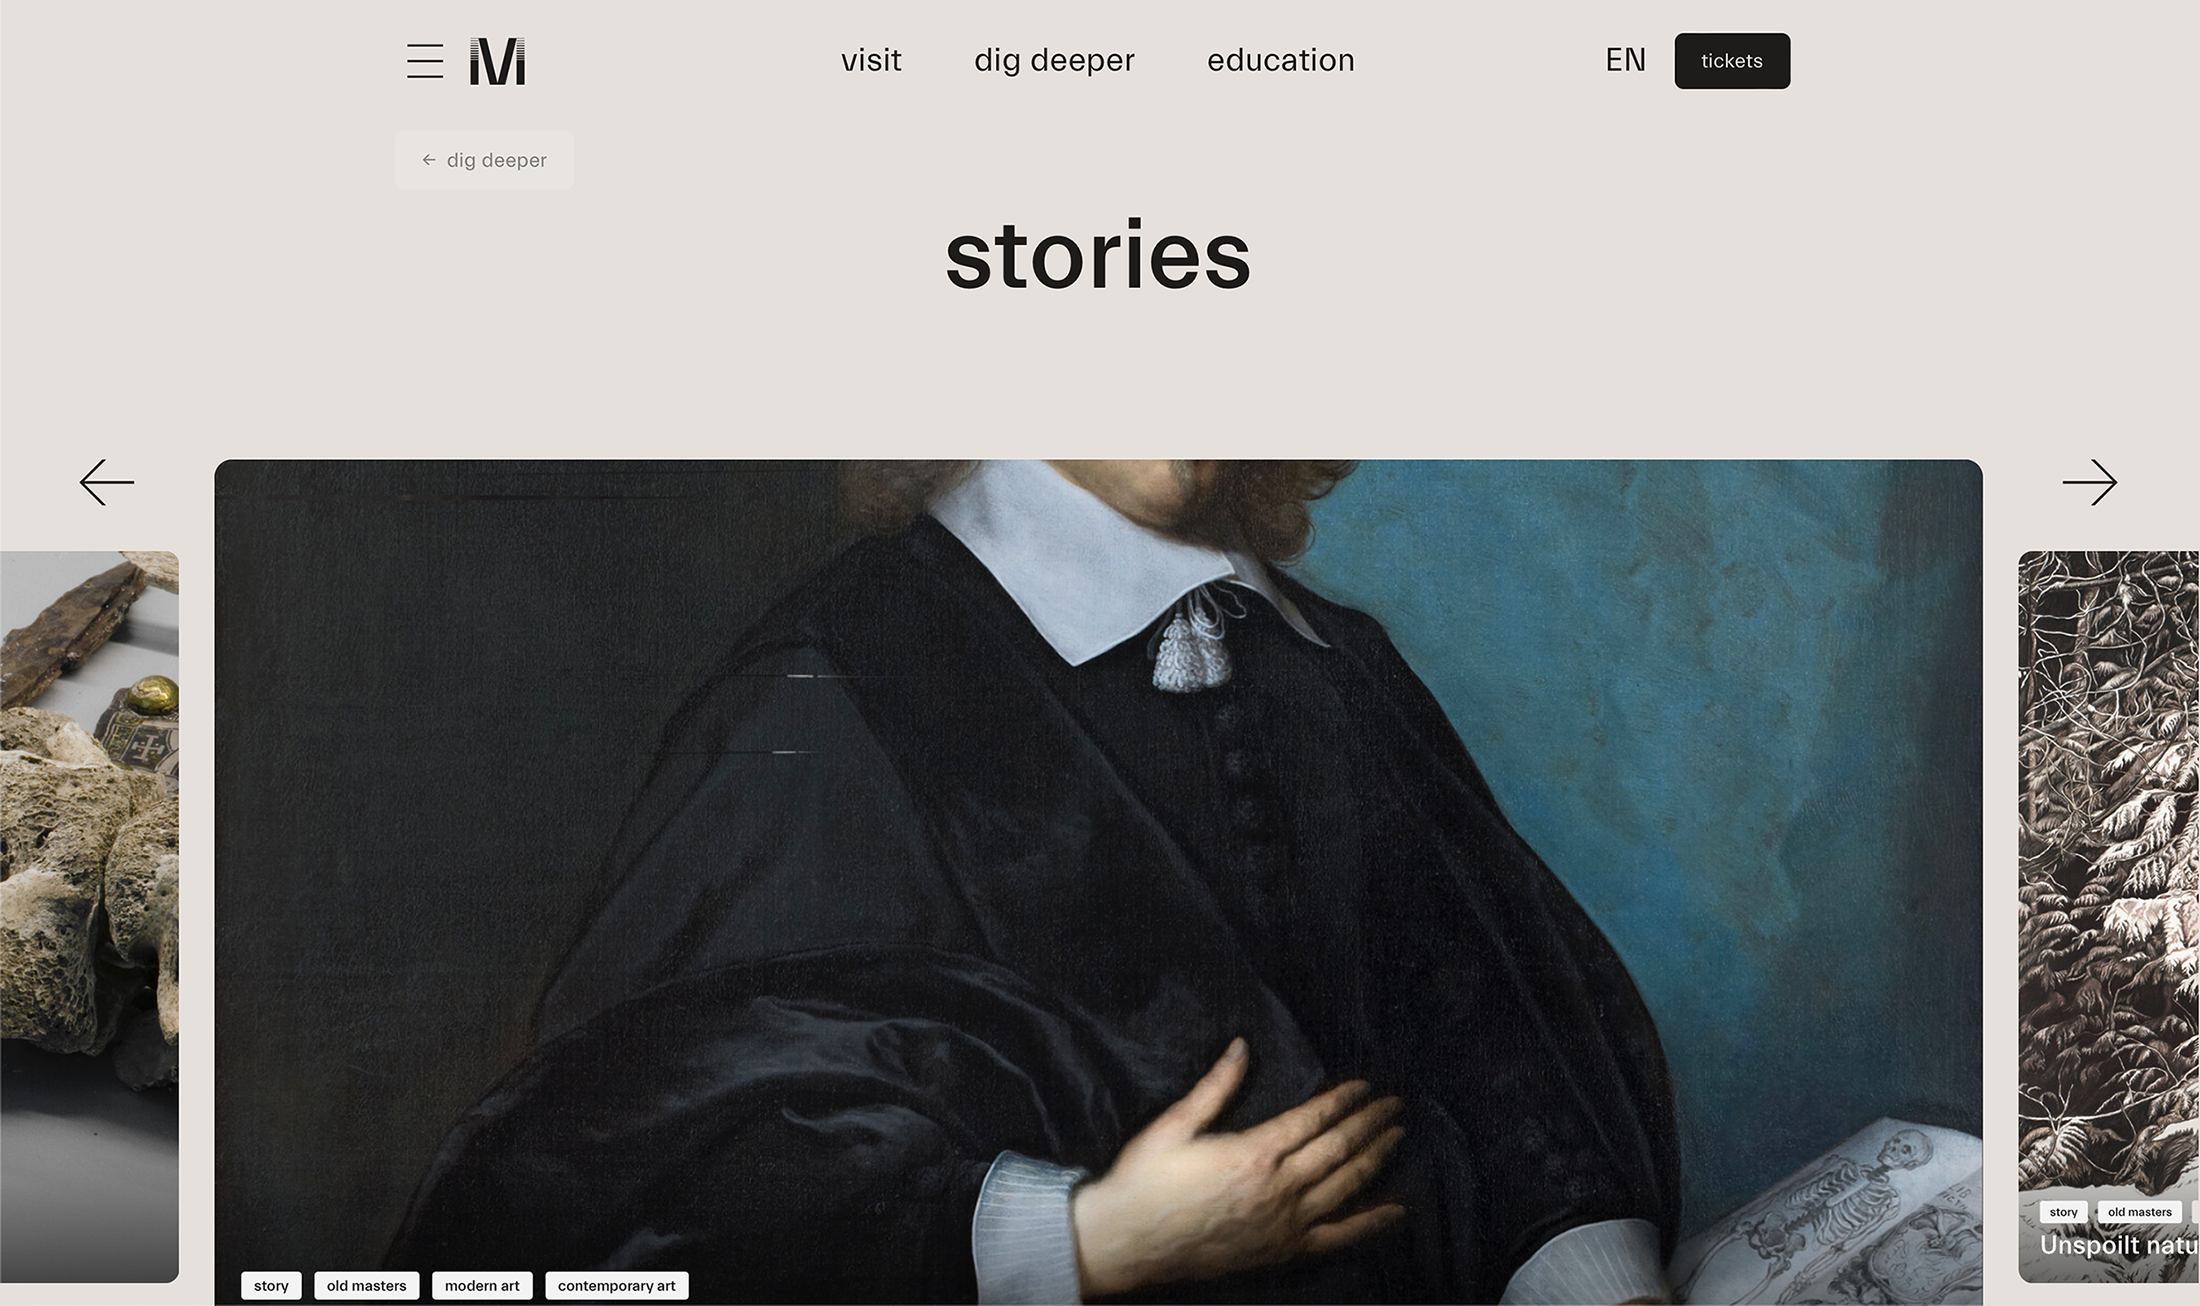Advance carousel with right arrow
The image size is (2200, 1306).
point(2090,483)
